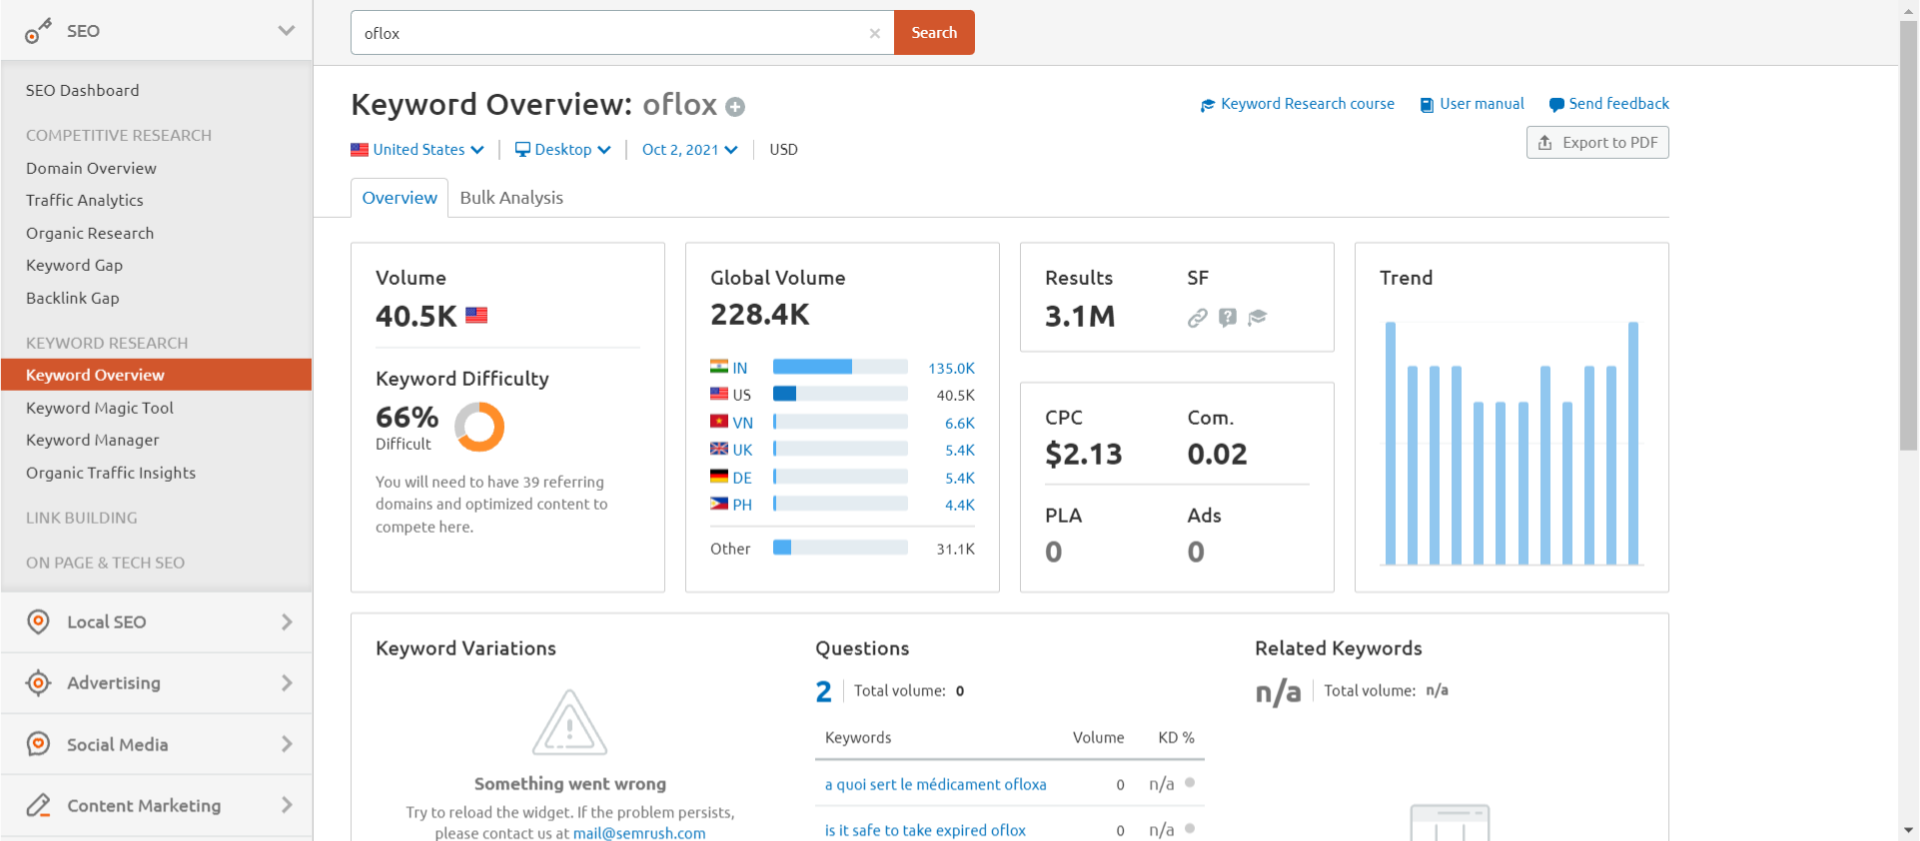Switch to the Bulk Analysis tab
Viewport: 1920px width, 841px height.
click(511, 198)
